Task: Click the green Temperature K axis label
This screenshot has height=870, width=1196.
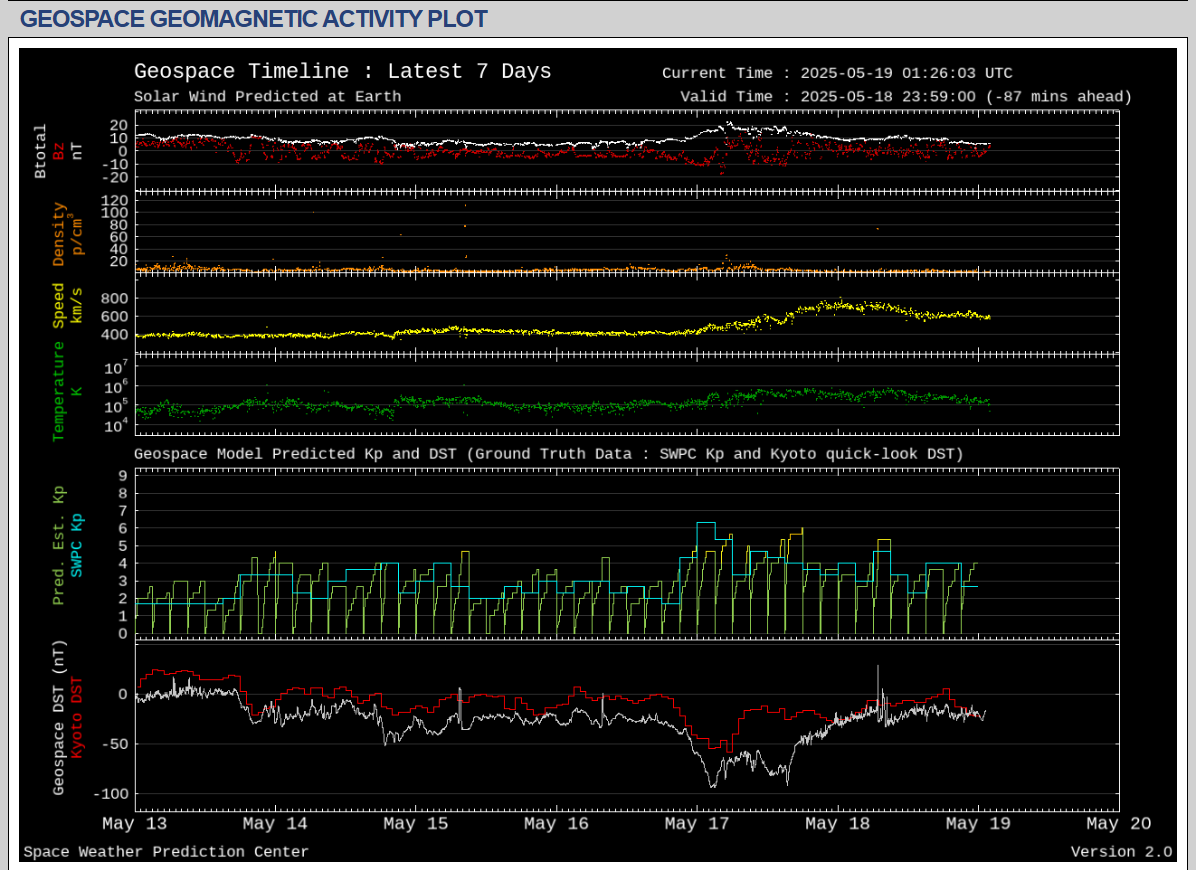Action: click(x=58, y=391)
